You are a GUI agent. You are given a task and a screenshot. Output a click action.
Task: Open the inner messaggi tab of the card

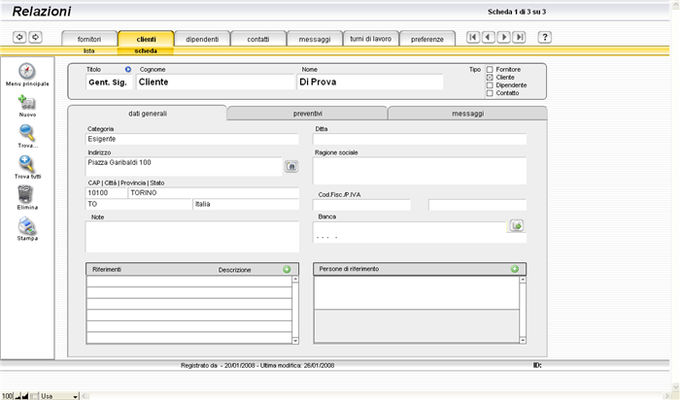point(468,113)
